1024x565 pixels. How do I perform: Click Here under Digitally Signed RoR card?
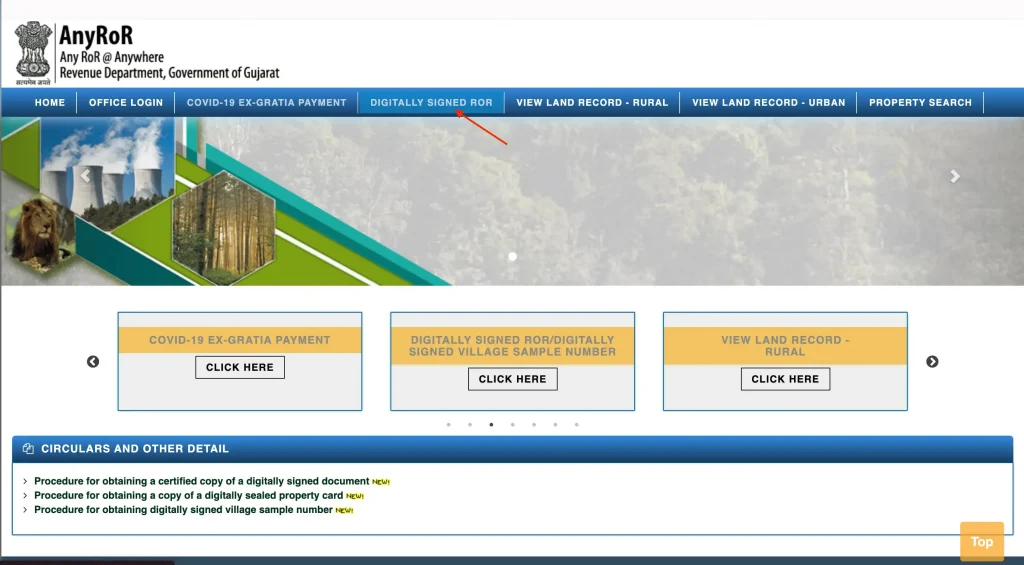513,379
